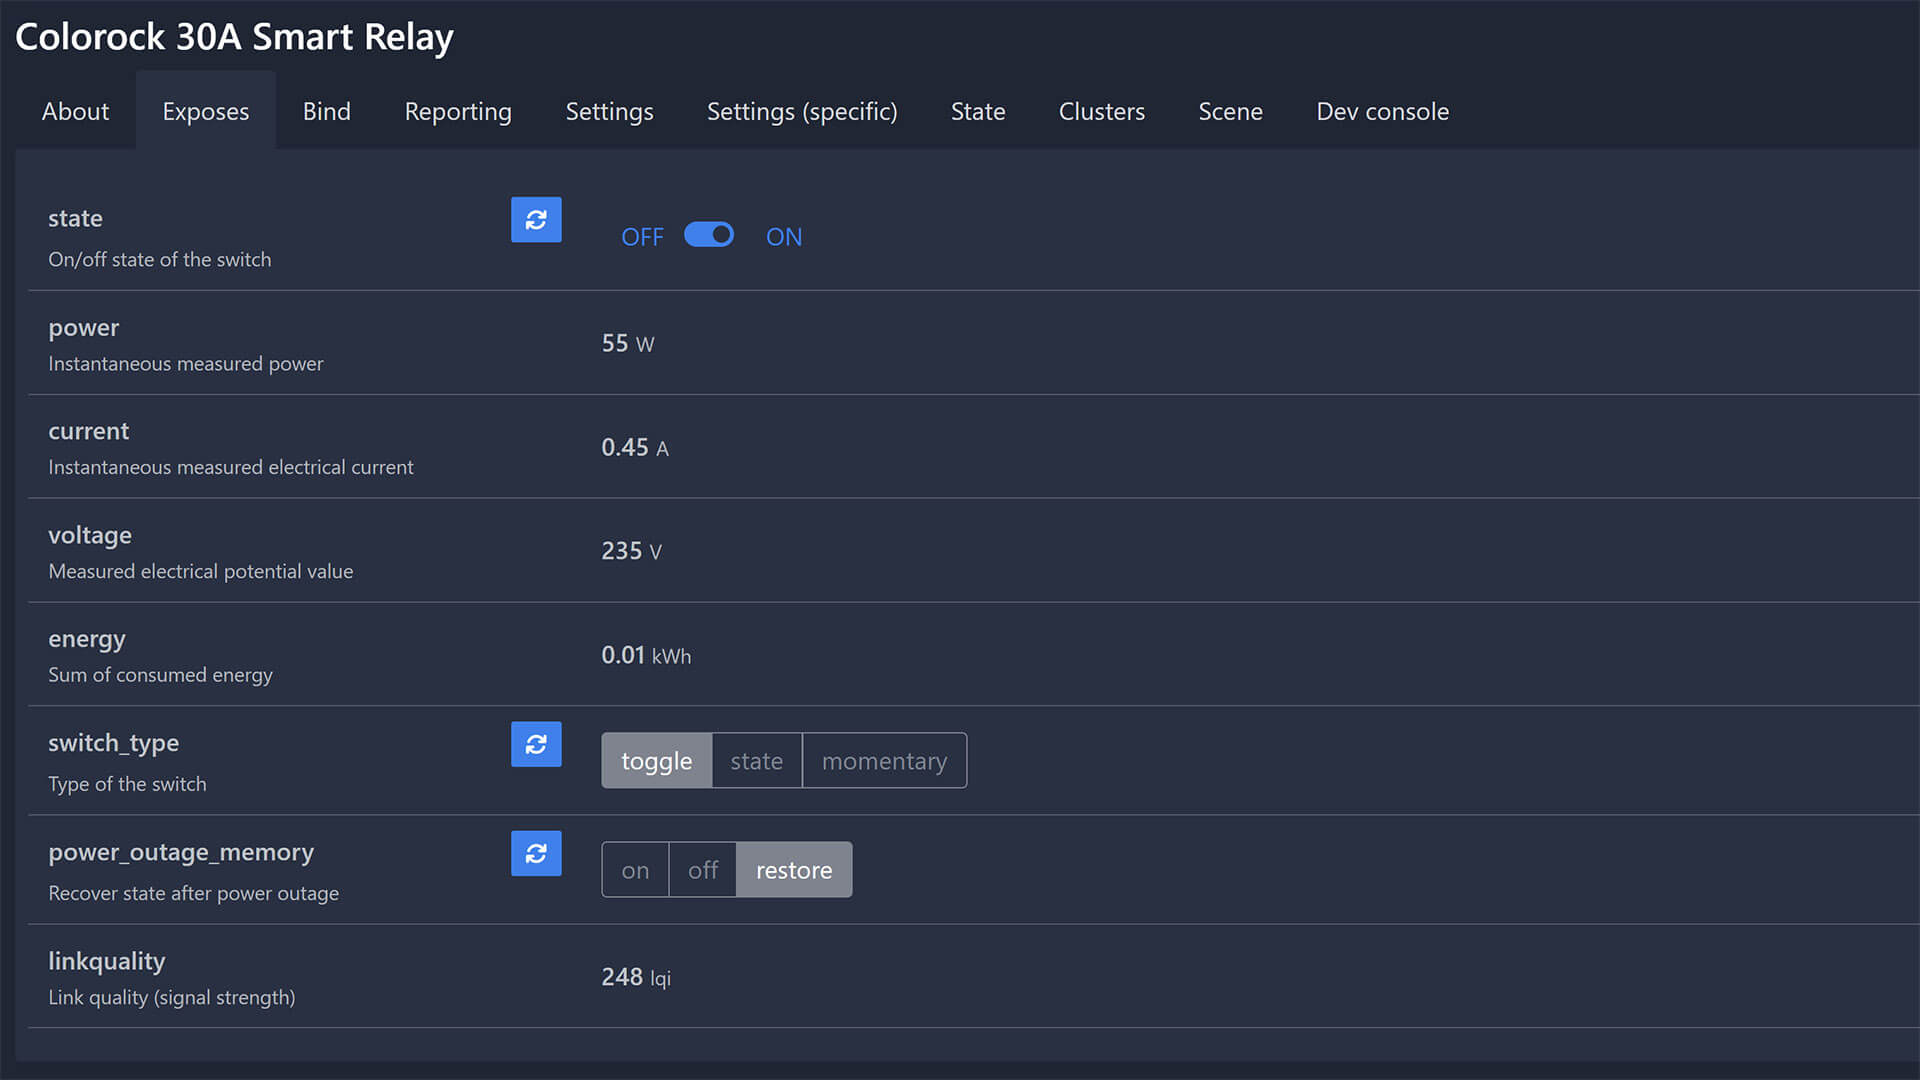Go to the Scene tab
Viewport: 1920px width, 1080px height.
tap(1230, 111)
